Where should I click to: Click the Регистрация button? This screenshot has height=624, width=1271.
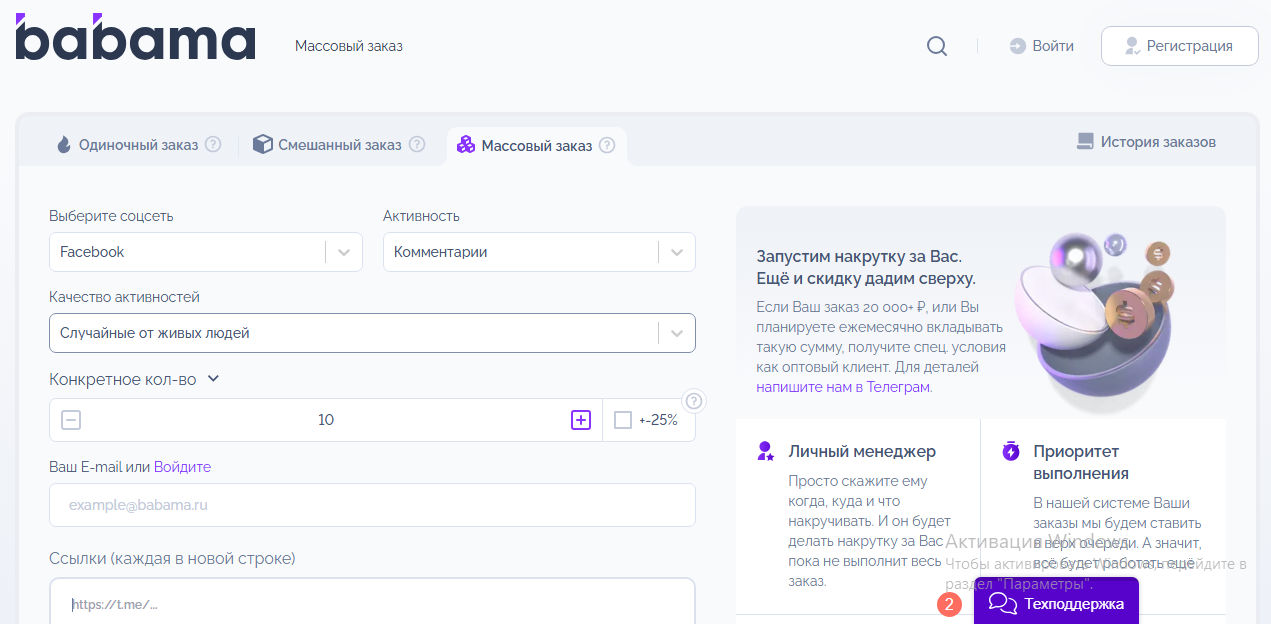tap(1179, 46)
